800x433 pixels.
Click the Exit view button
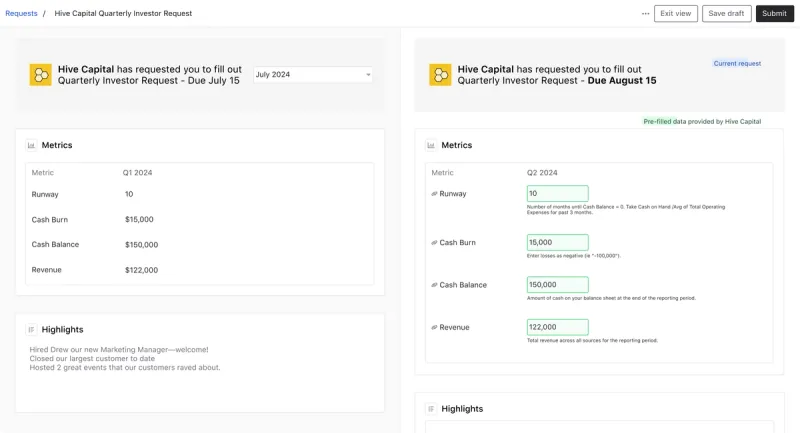[x=676, y=14]
